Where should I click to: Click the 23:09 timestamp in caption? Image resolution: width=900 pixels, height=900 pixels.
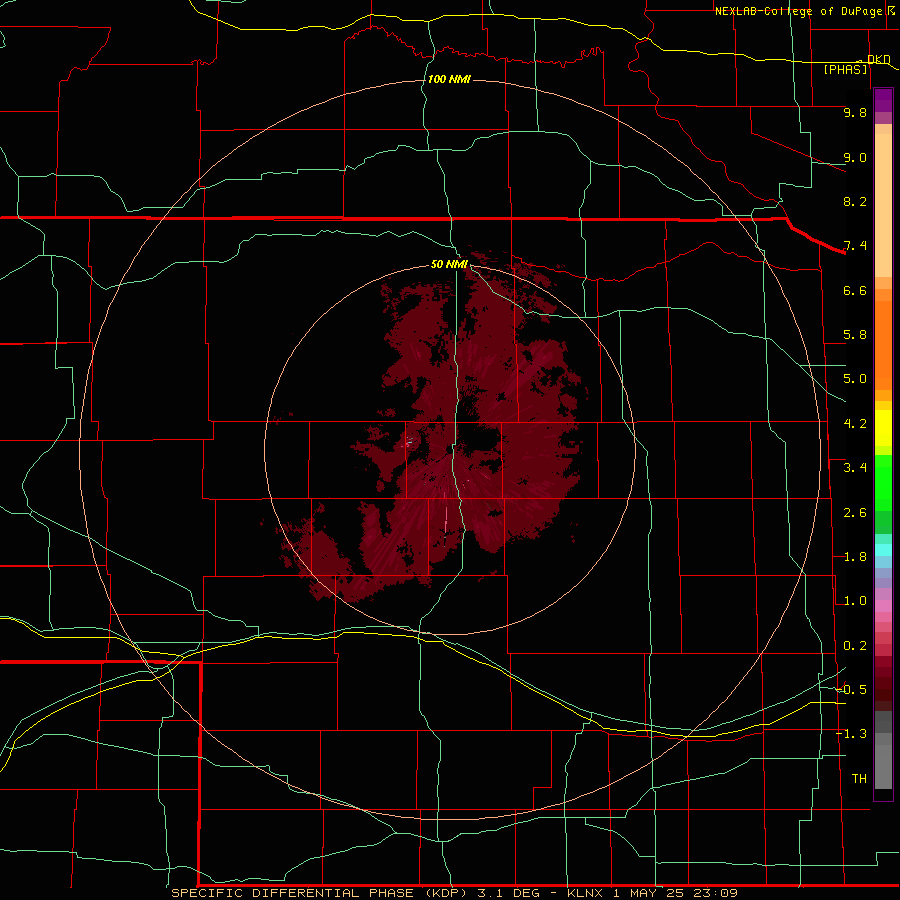tap(716, 893)
